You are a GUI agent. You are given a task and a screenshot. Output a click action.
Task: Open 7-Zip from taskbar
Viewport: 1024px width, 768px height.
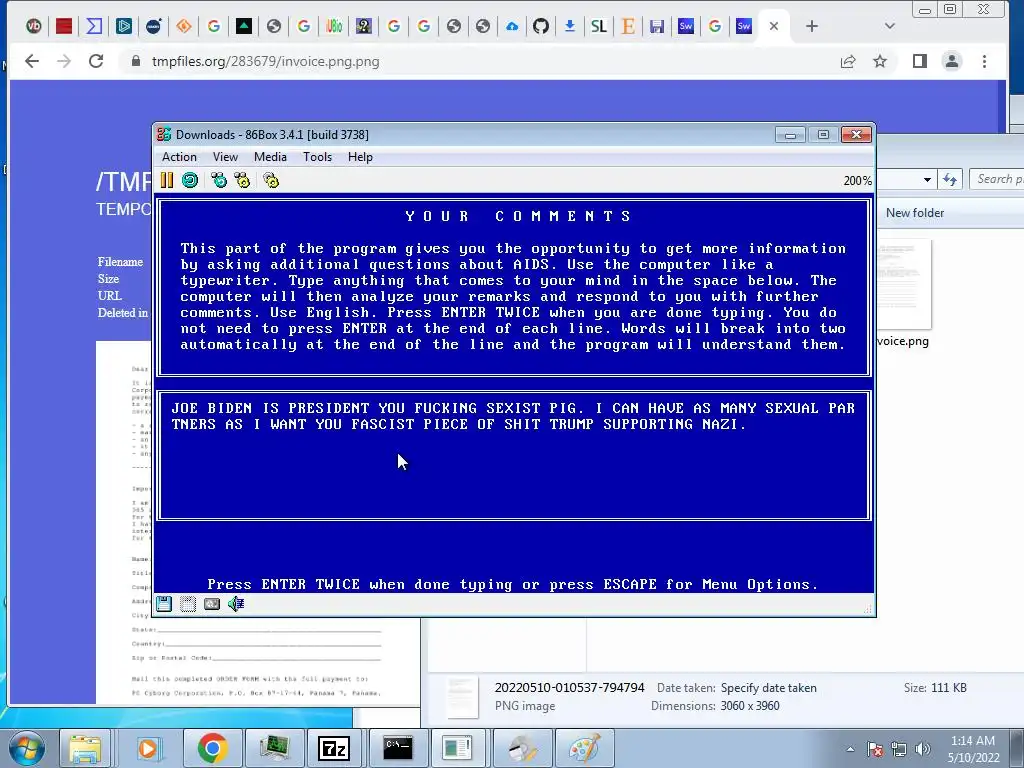point(333,748)
